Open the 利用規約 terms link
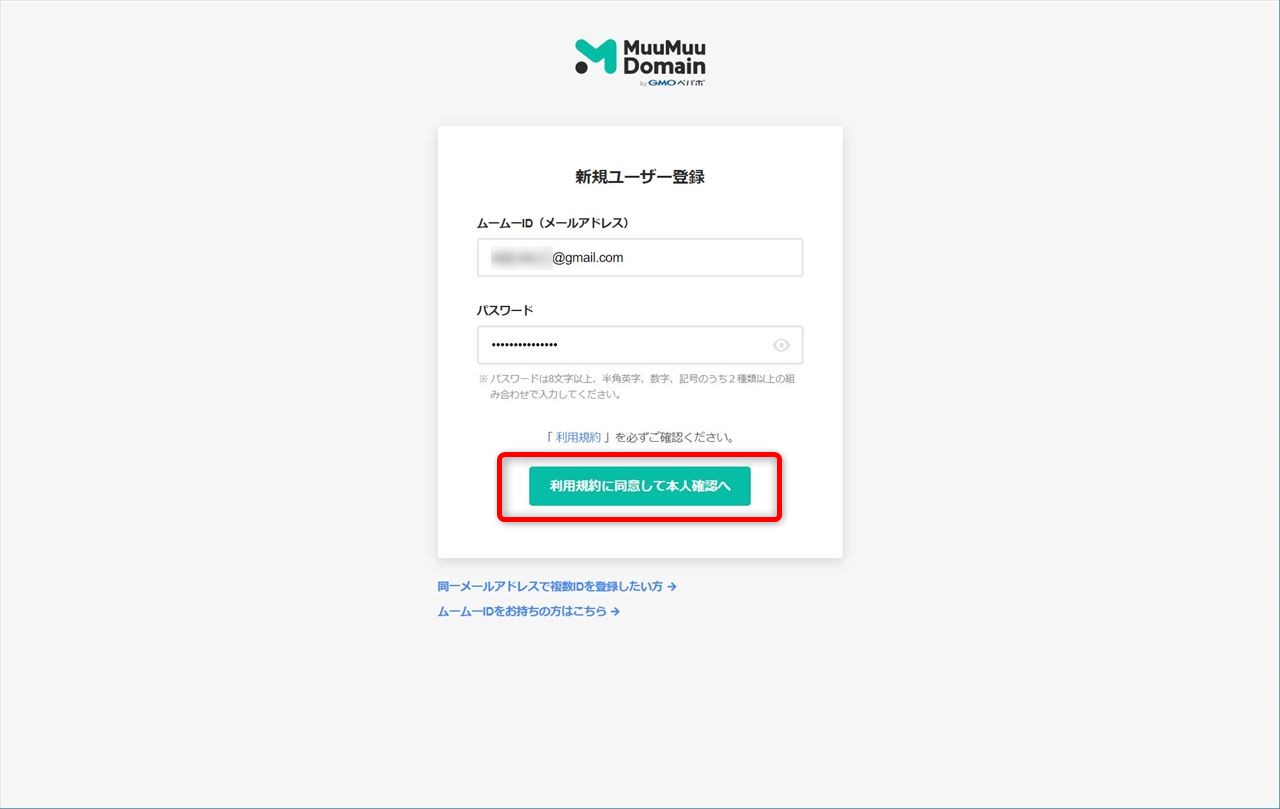1280x809 pixels. (578, 437)
